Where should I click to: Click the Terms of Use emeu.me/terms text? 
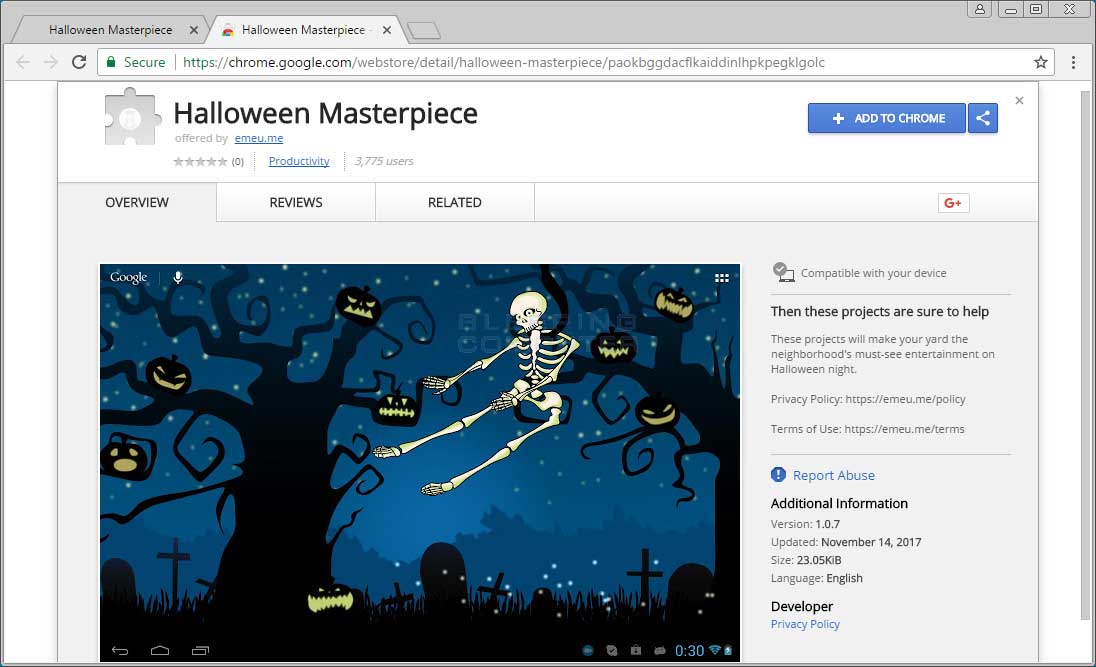pos(867,429)
